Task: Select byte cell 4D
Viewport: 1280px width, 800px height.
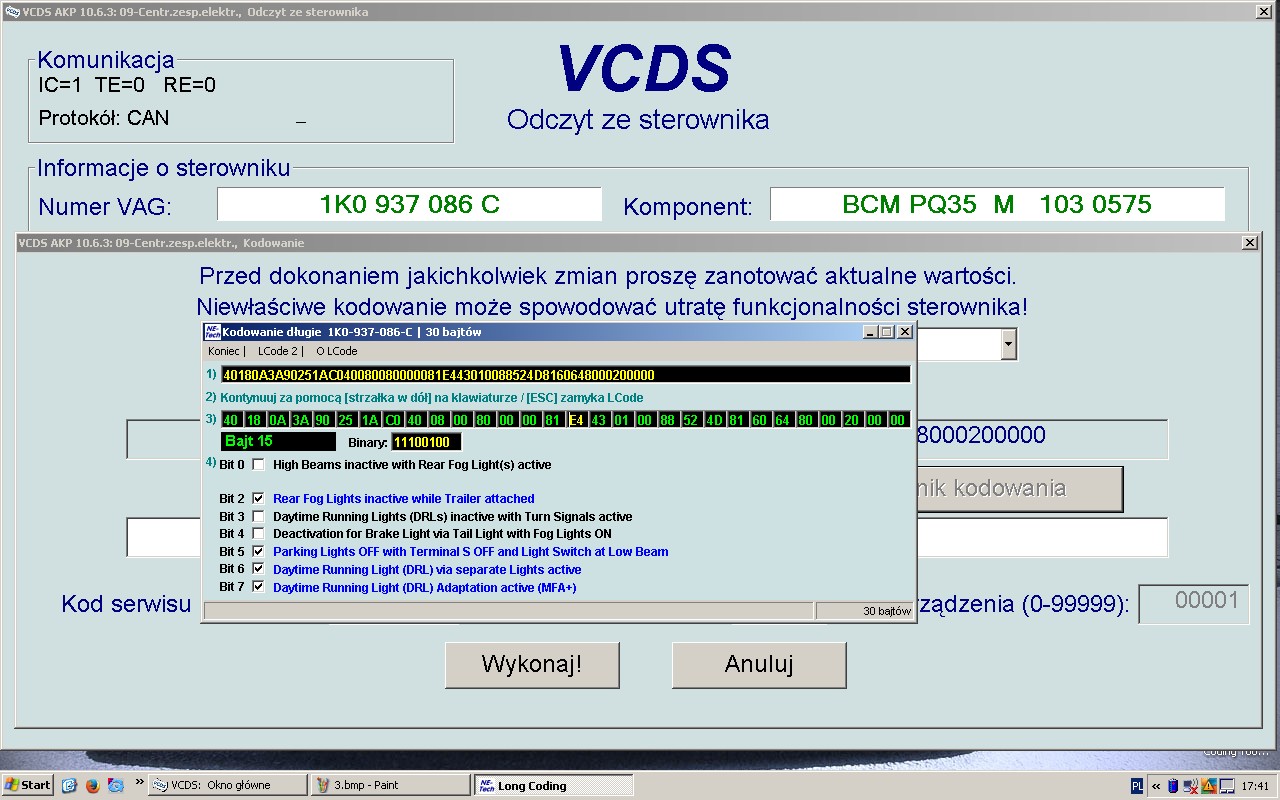Action: [x=715, y=420]
